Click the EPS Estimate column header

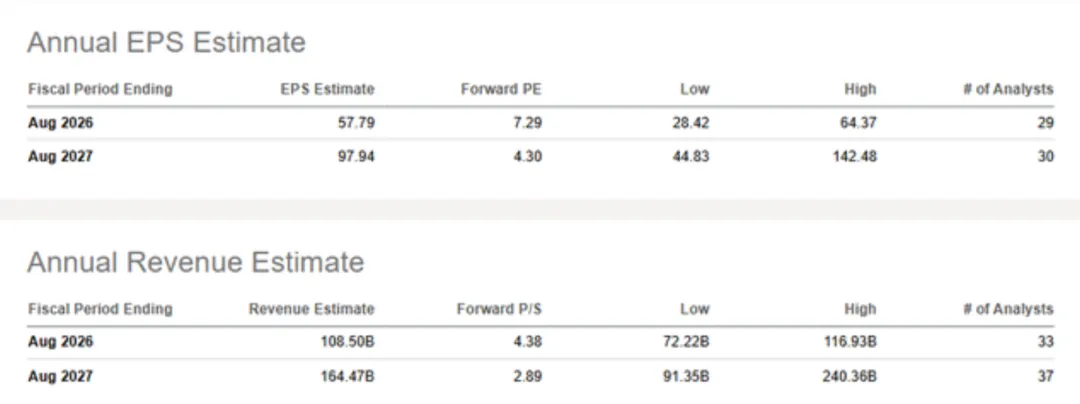coord(327,89)
